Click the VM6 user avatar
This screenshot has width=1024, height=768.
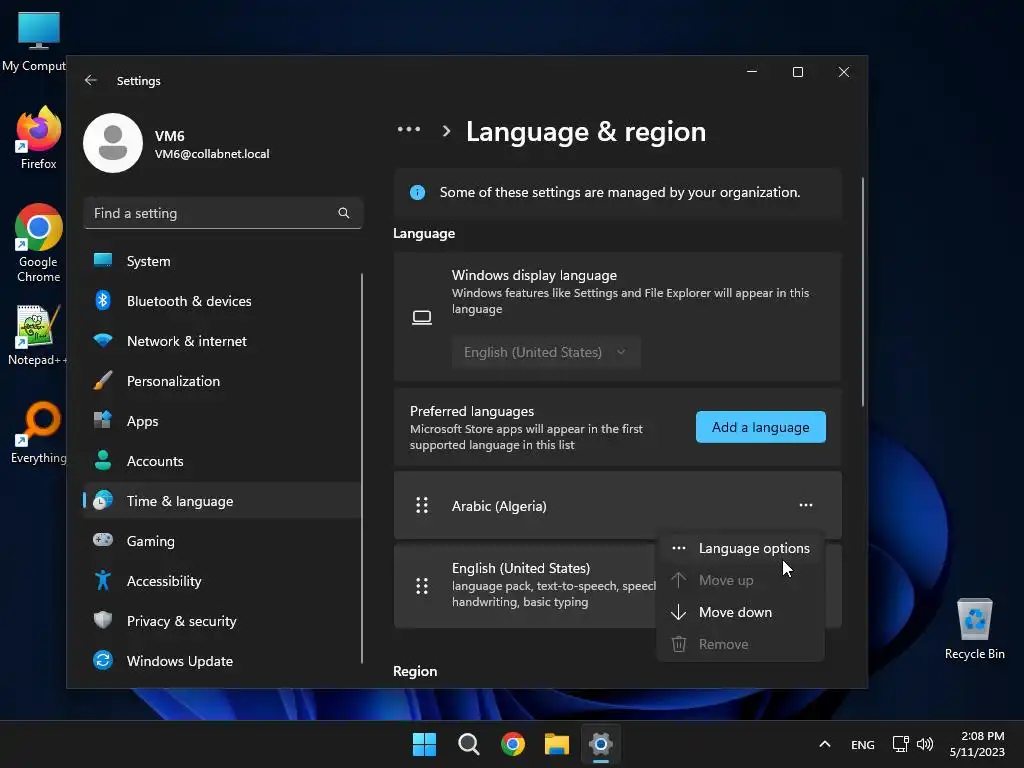[x=113, y=143]
